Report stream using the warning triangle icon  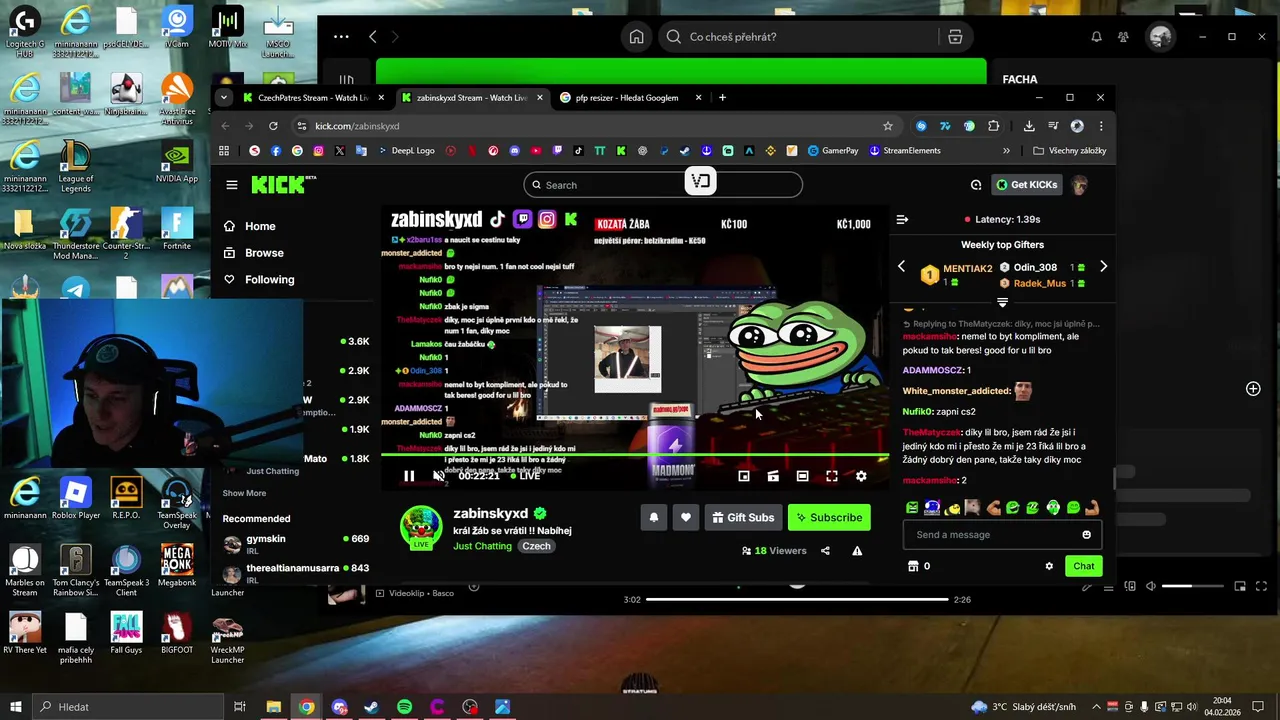(857, 551)
